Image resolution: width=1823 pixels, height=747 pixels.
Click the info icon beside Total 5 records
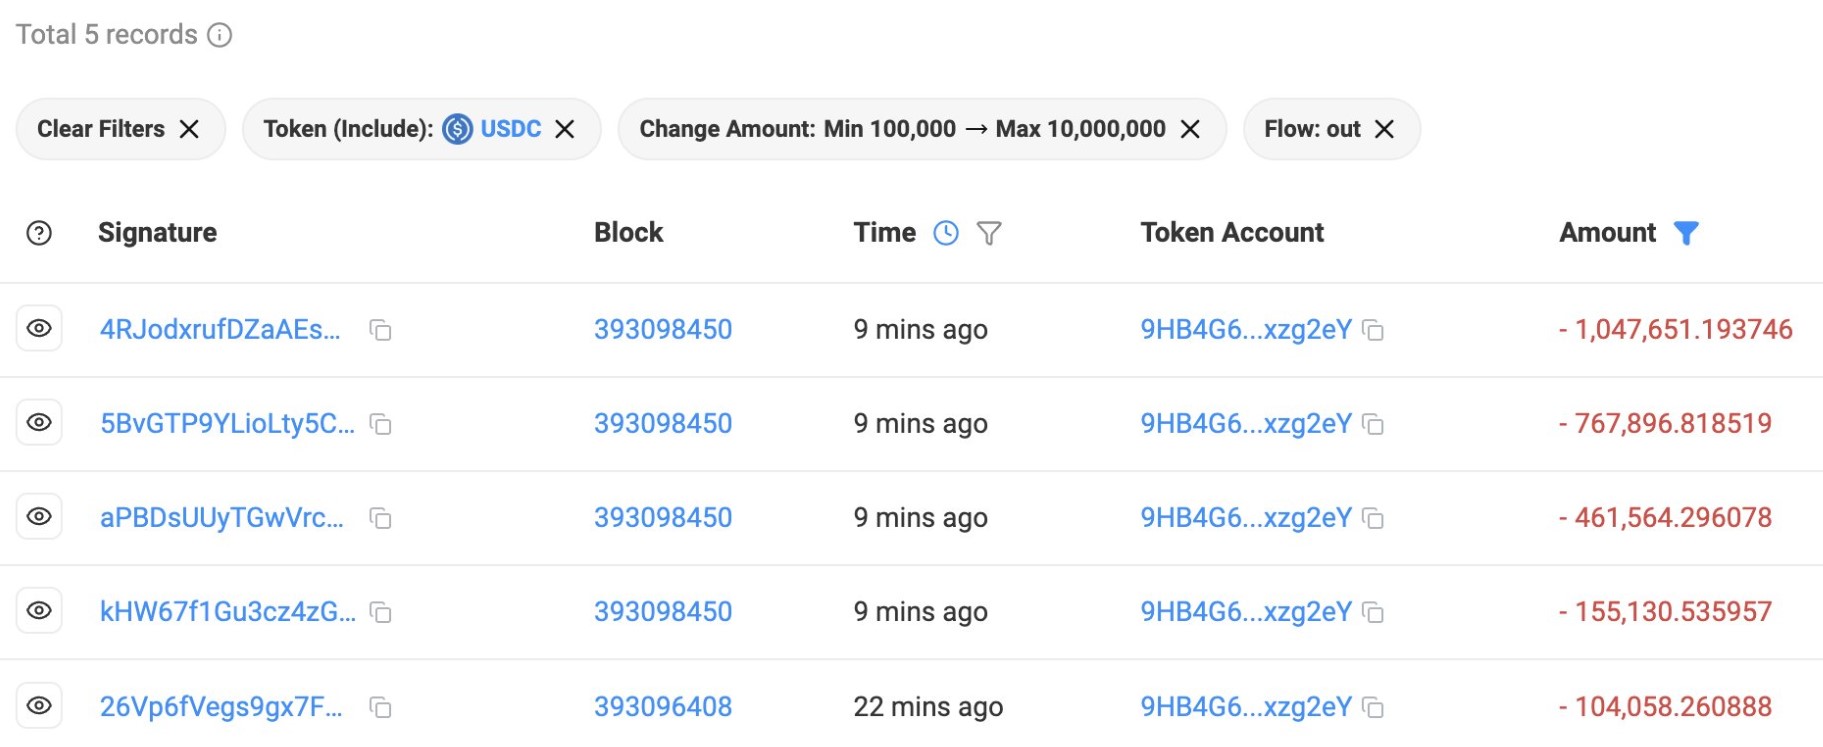(220, 35)
